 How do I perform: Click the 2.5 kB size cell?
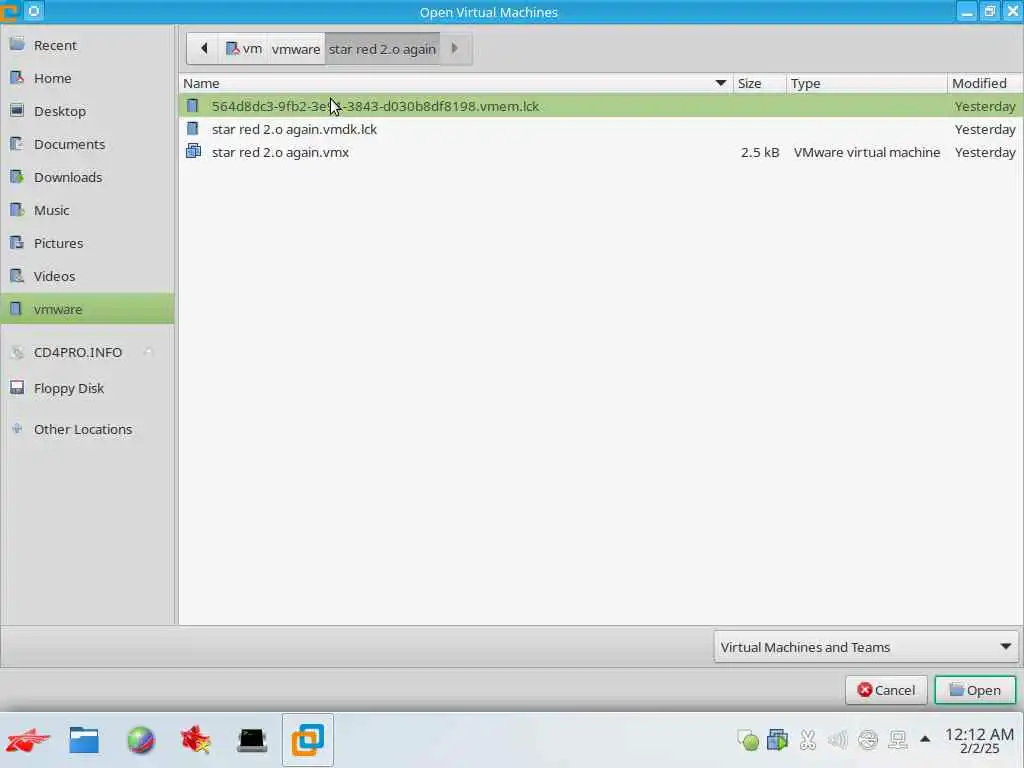(760, 152)
